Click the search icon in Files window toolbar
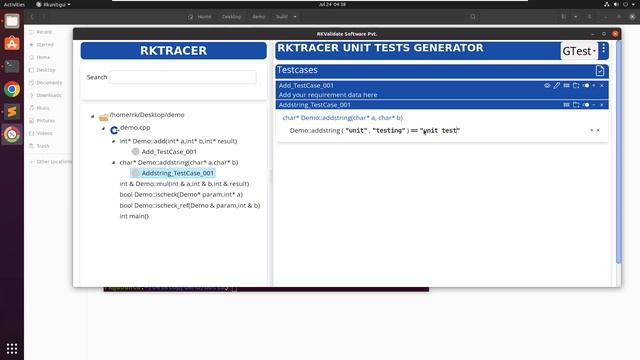This screenshot has width=640, height=360. tap(473, 17)
